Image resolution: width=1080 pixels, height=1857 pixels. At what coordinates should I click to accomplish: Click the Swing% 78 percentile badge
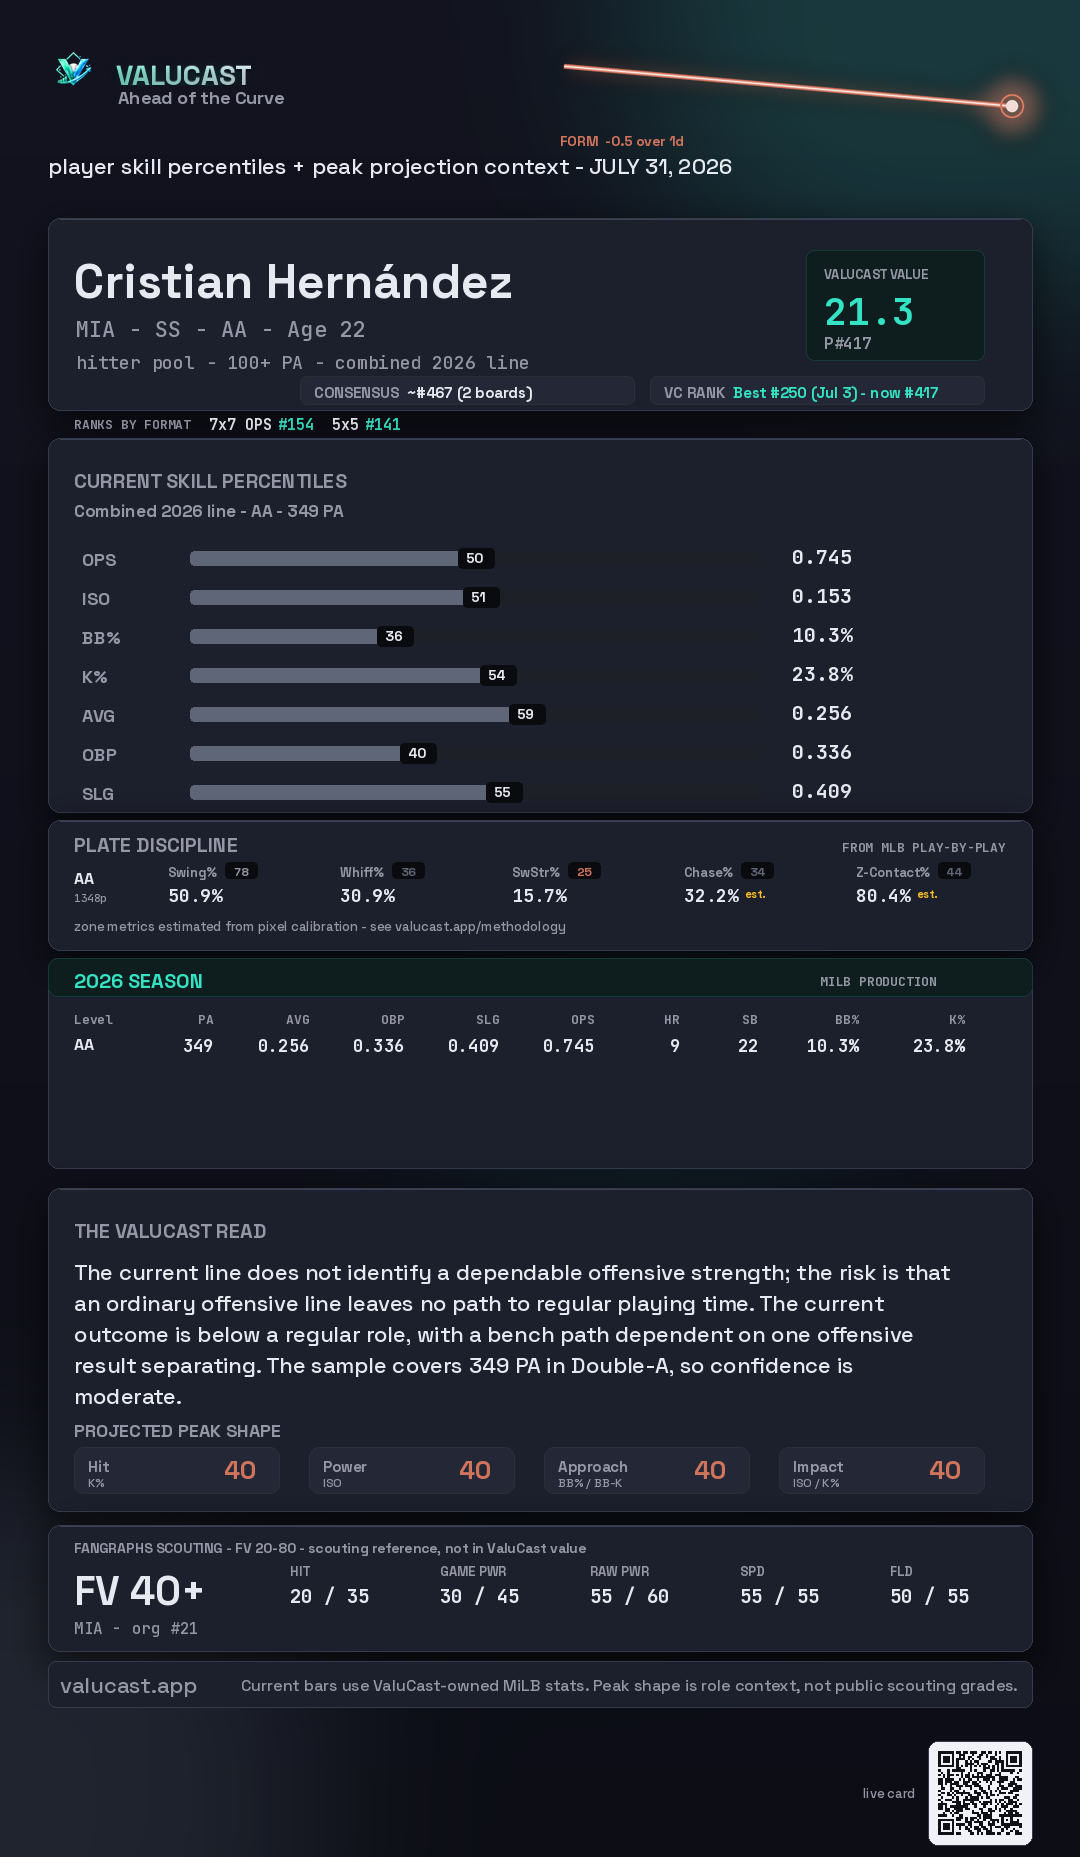242,871
